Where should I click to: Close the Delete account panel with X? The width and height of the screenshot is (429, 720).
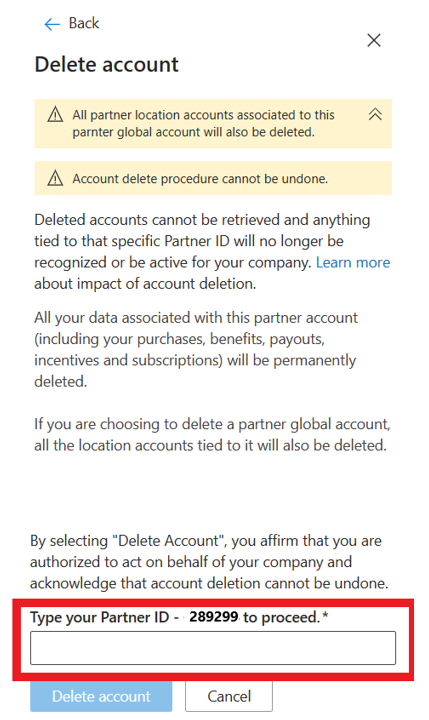tap(374, 40)
